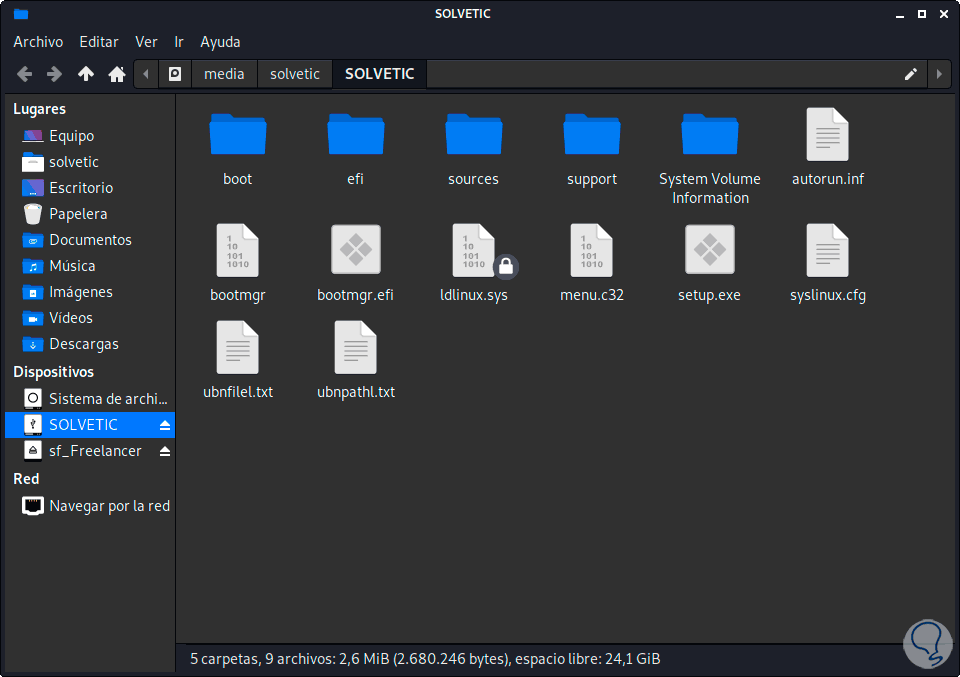Open the Editar menu
This screenshot has width=960, height=677.
pyautogui.click(x=99, y=42)
